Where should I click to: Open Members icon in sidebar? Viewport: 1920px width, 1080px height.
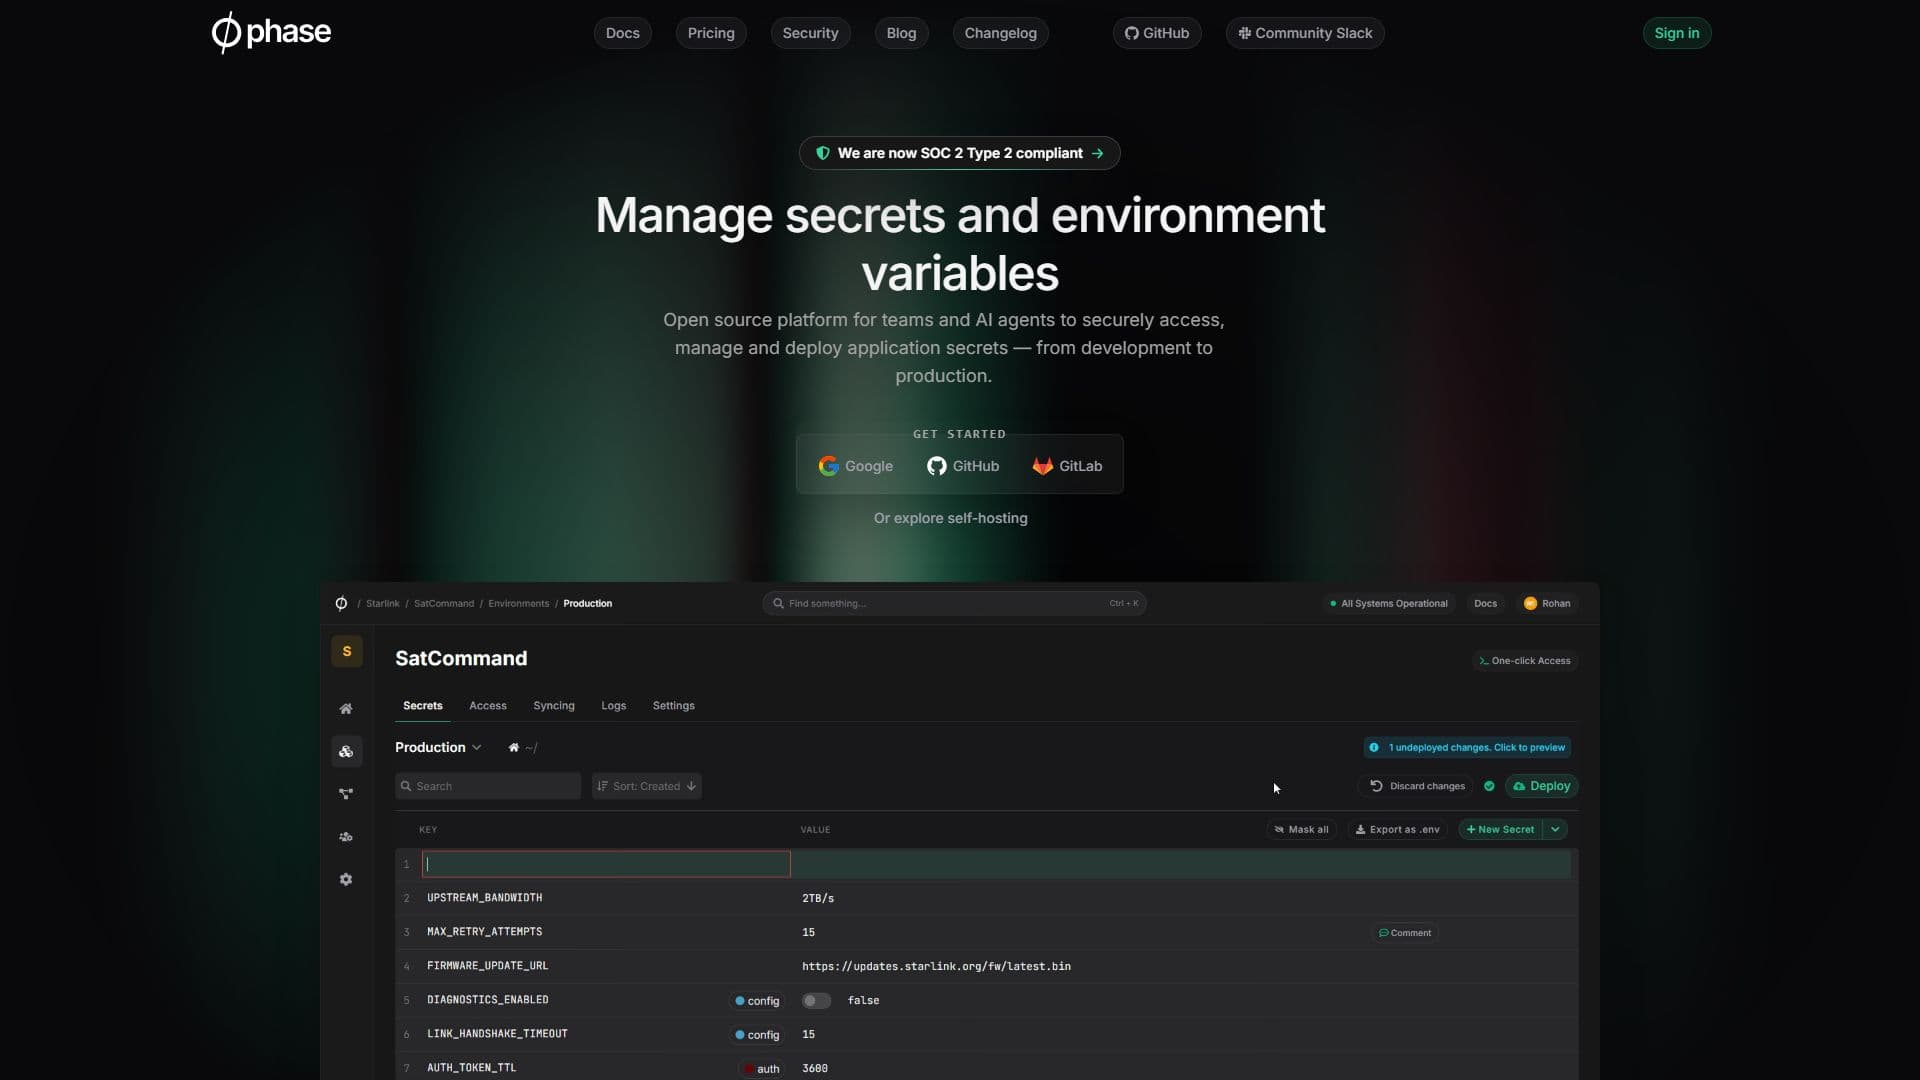point(346,837)
